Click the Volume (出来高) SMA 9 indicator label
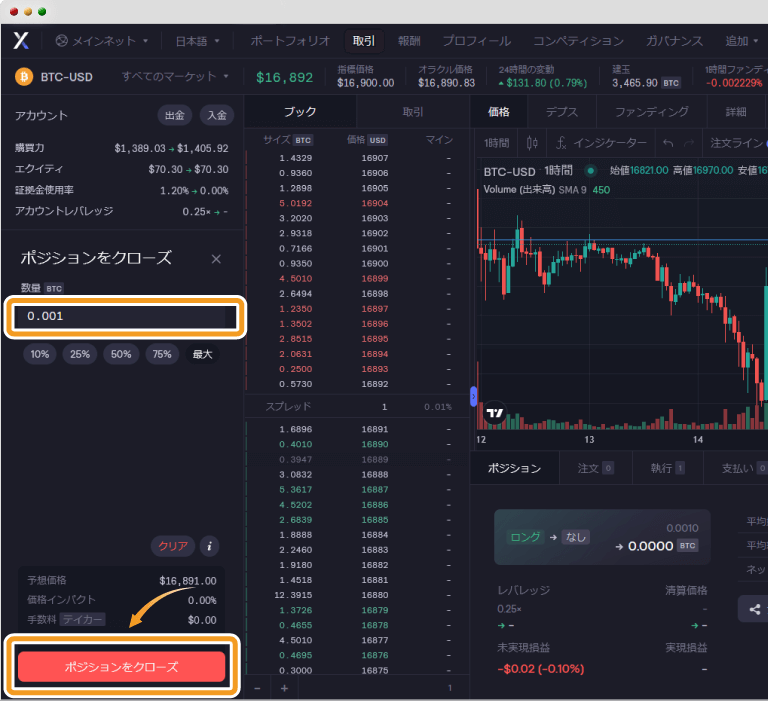 (534, 190)
